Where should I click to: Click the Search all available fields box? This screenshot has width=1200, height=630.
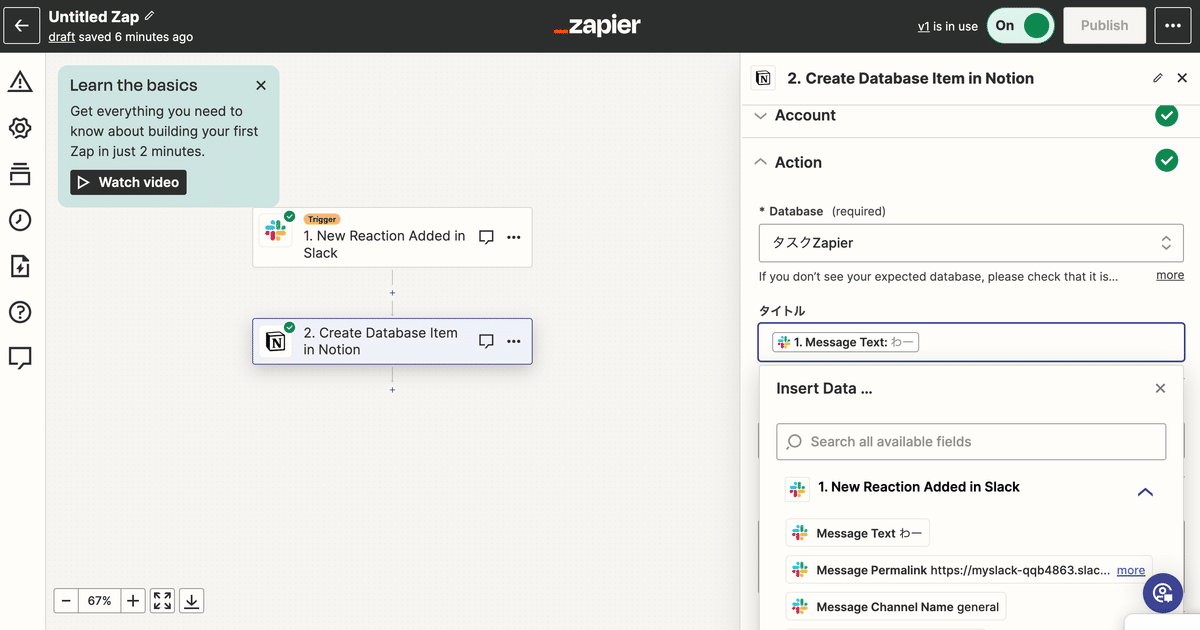(971, 441)
